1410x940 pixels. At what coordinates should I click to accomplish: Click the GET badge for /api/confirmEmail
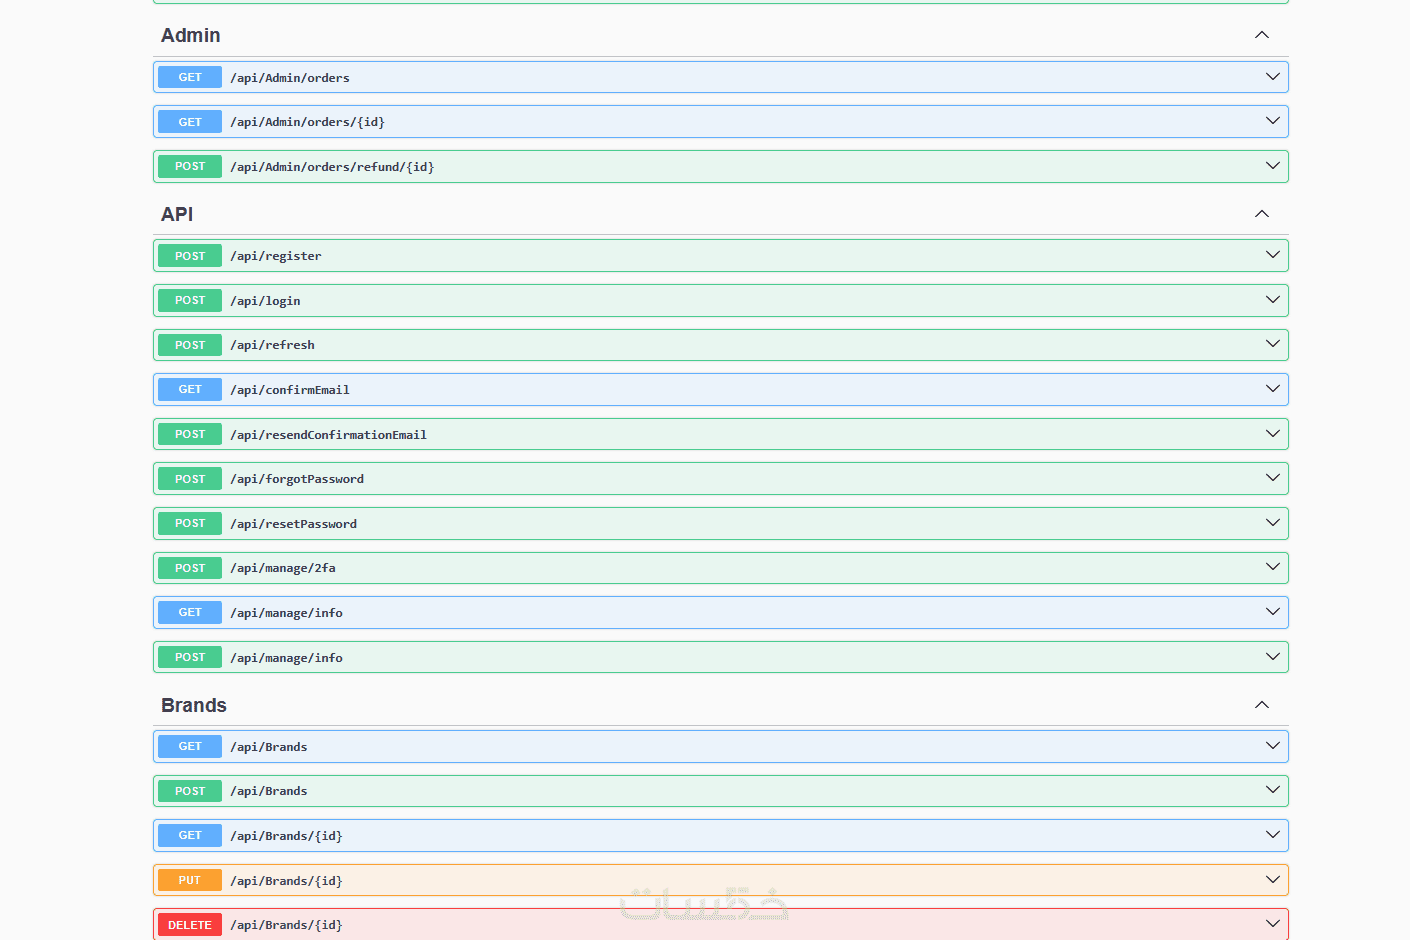(190, 389)
